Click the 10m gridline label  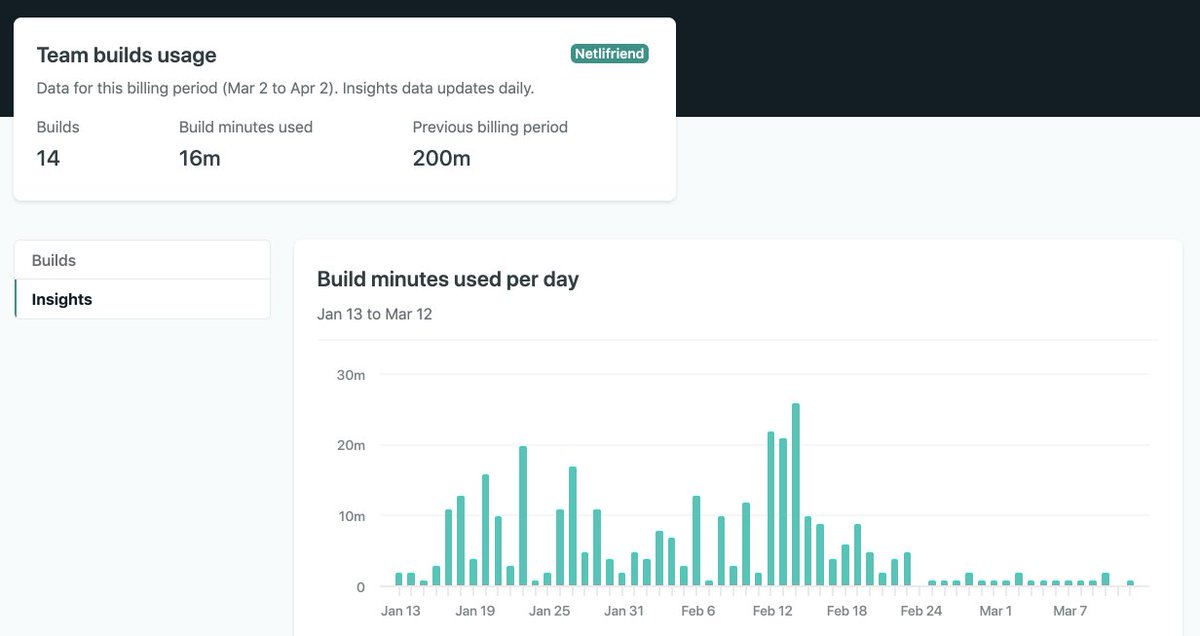352,516
